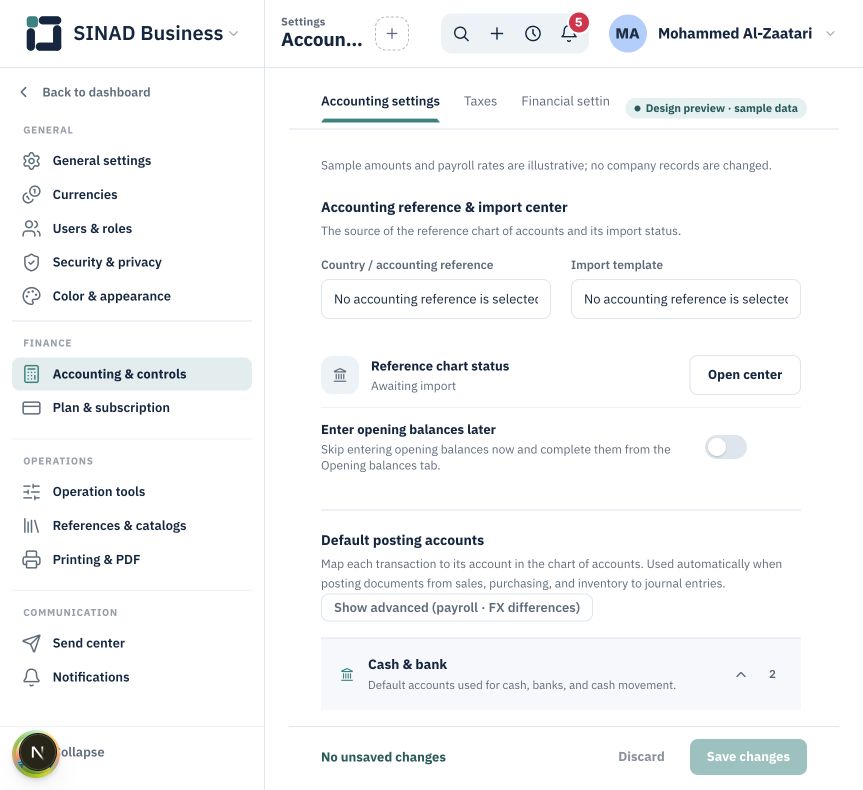Click the Open center button
The image size is (863, 790).
click(x=745, y=375)
